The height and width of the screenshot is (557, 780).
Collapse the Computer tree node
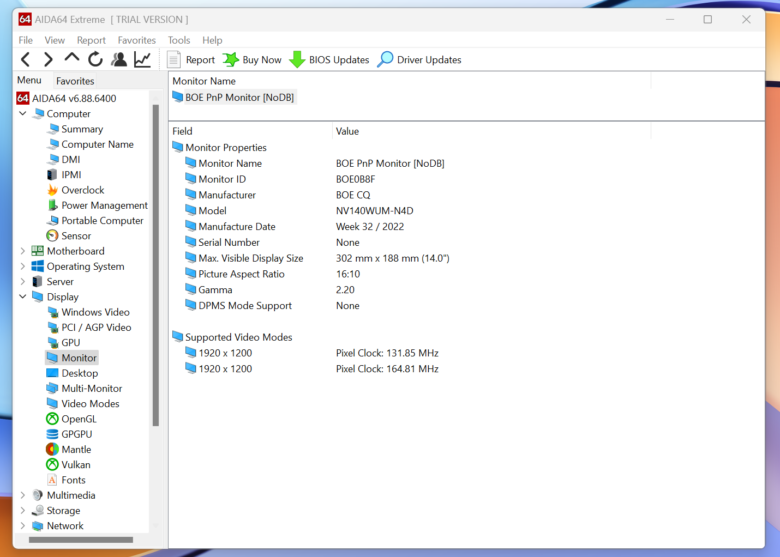click(x=22, y=113)
